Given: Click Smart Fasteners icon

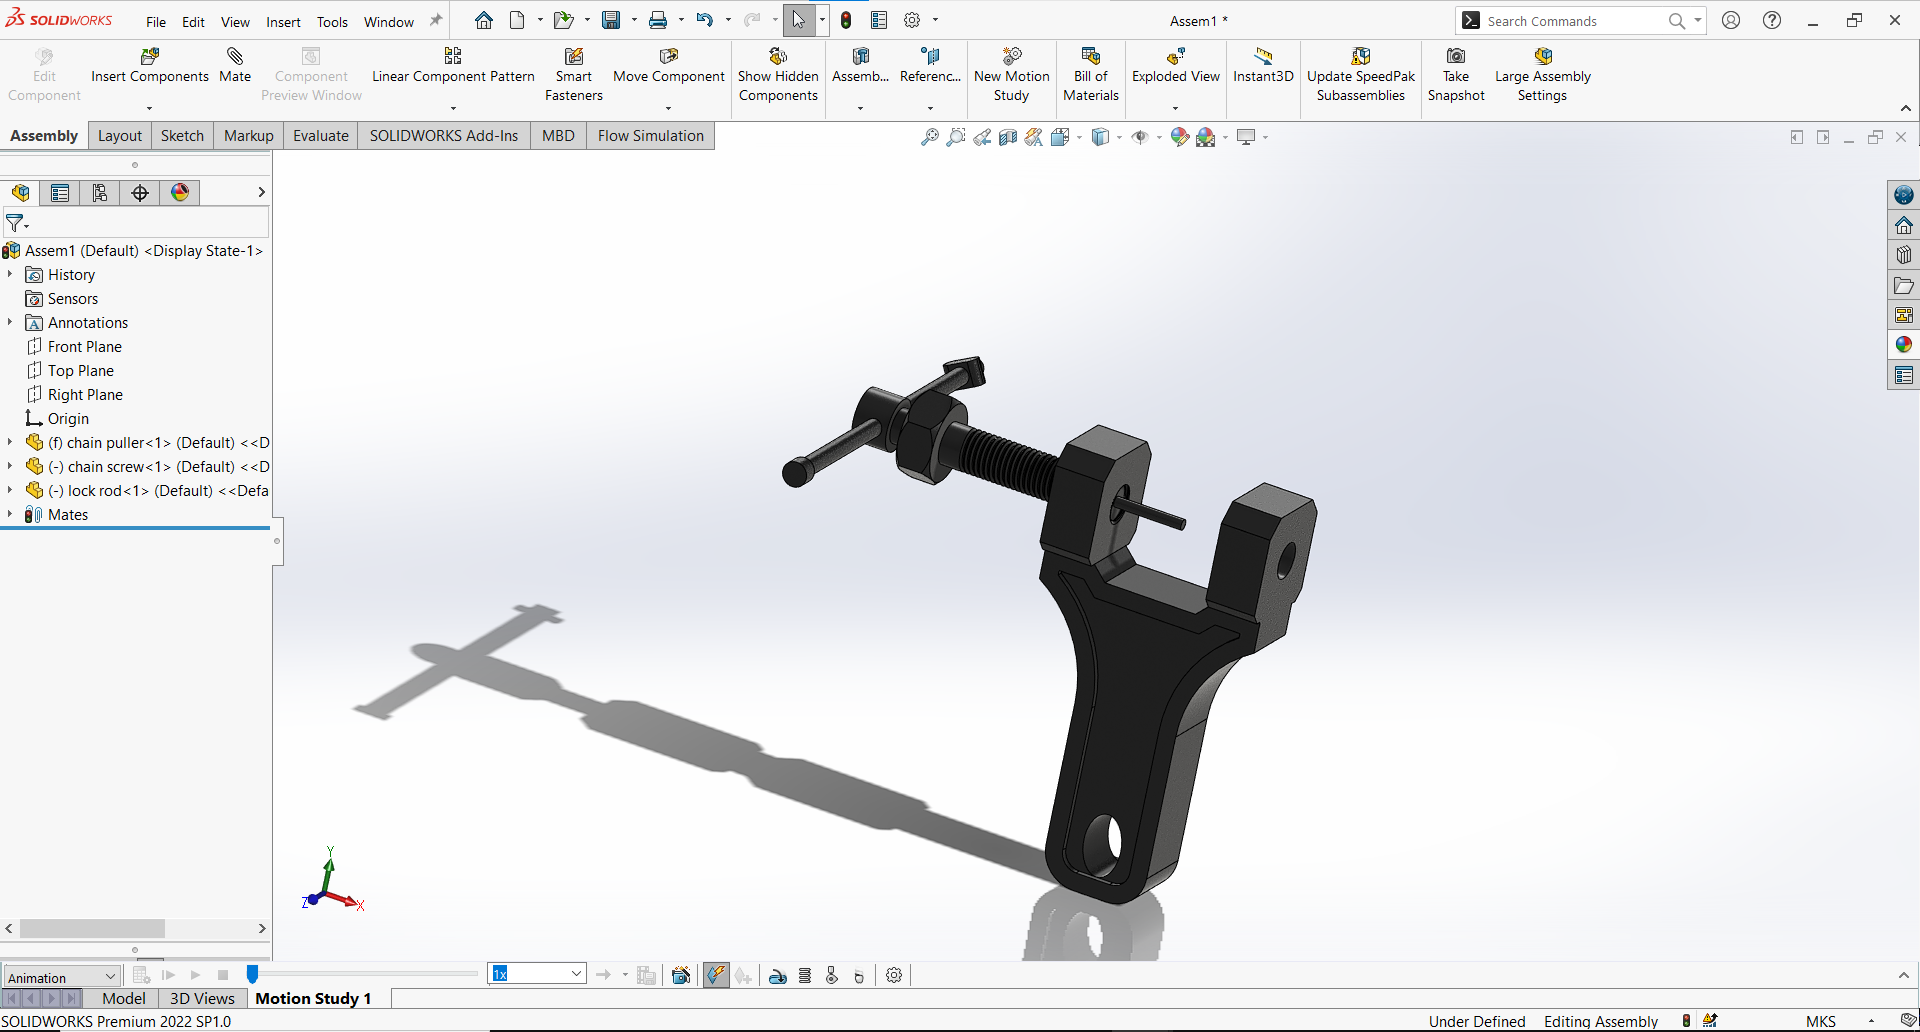Looking at the screenshot, I should click(x=574, y=74).
